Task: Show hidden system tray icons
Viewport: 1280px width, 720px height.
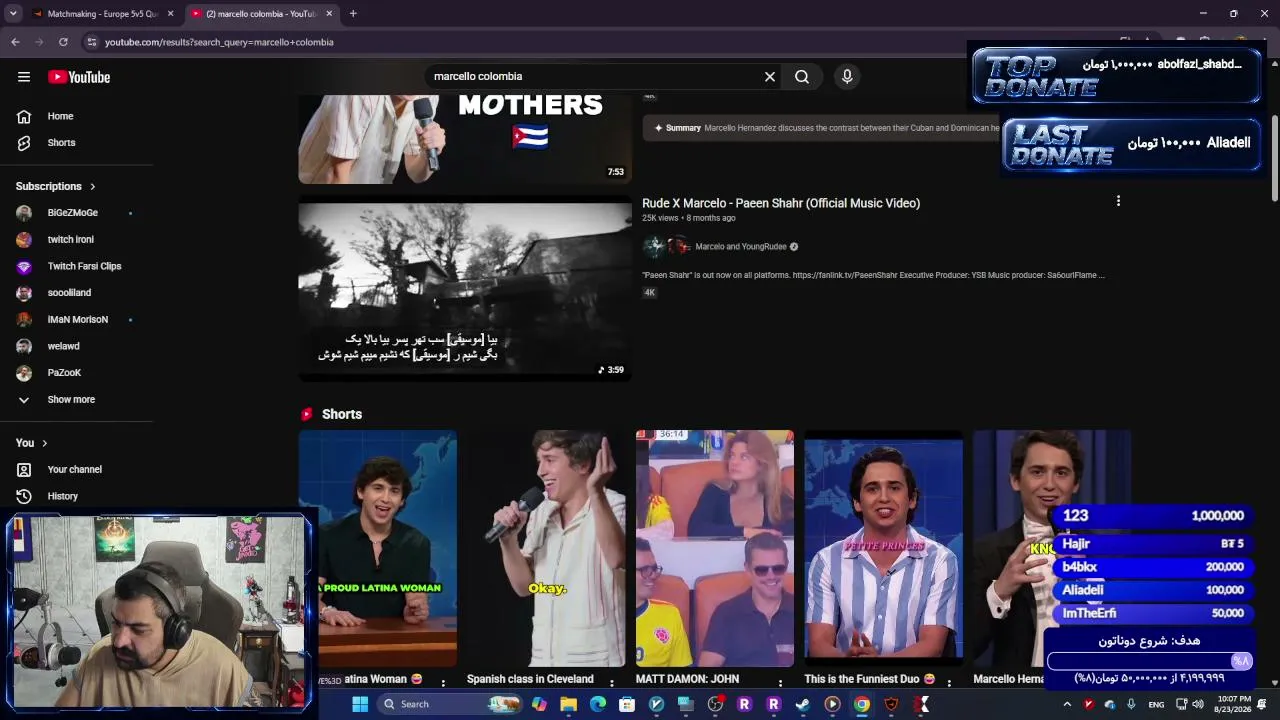Action: tap(1067, 704)
